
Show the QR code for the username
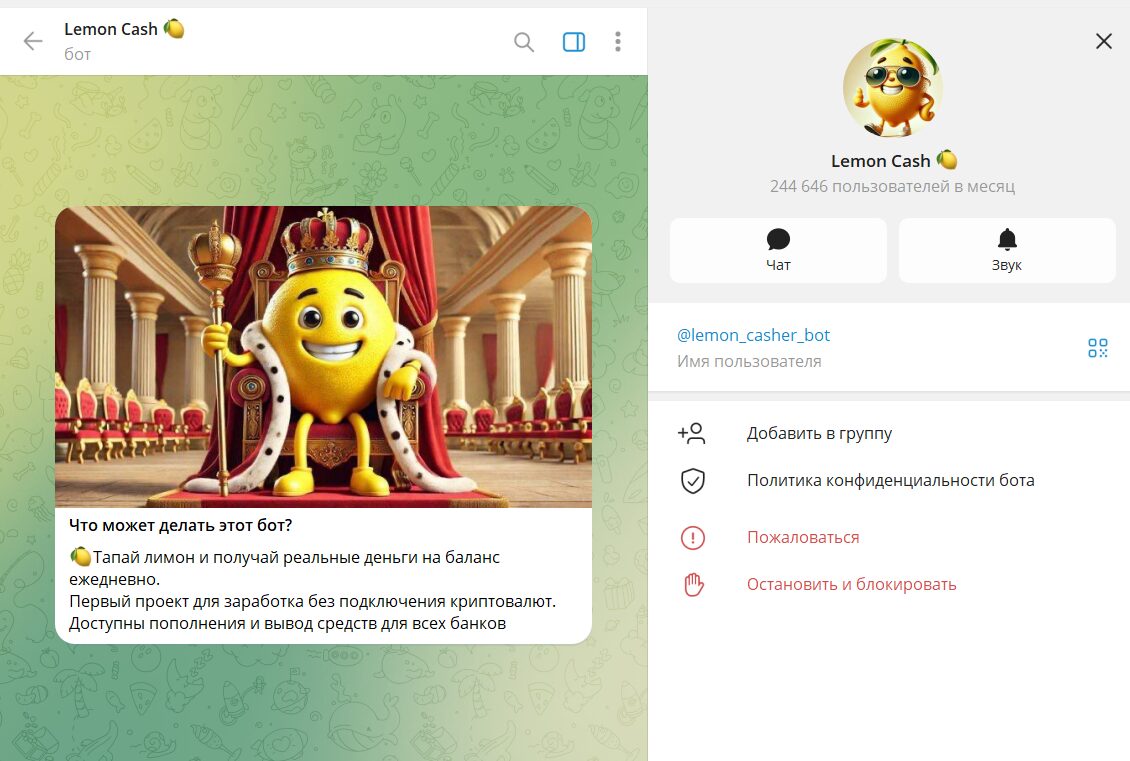point(1098,348)
